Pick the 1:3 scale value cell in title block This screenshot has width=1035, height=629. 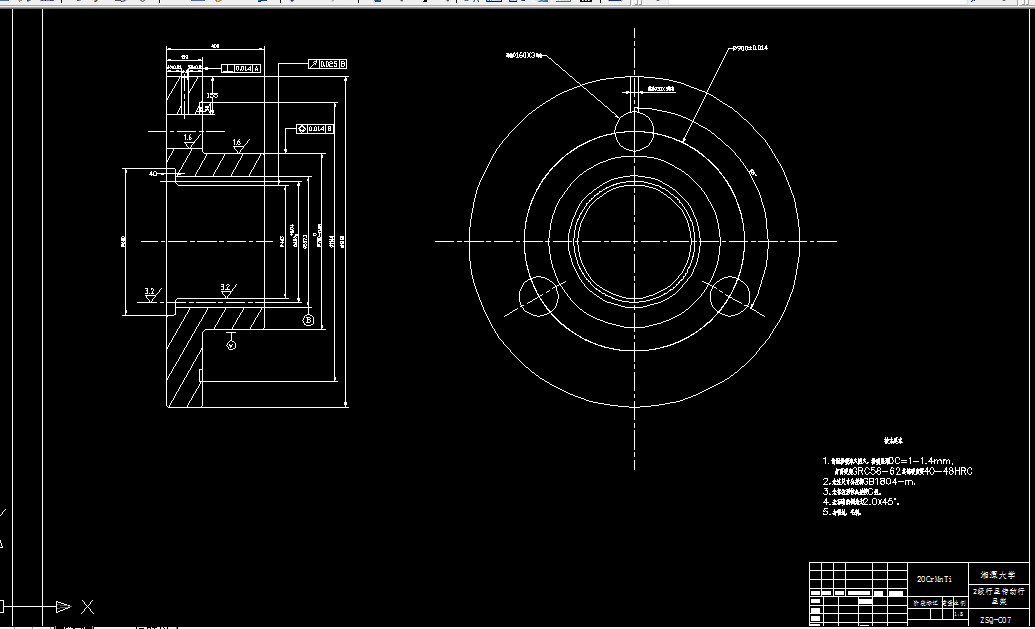959,614
